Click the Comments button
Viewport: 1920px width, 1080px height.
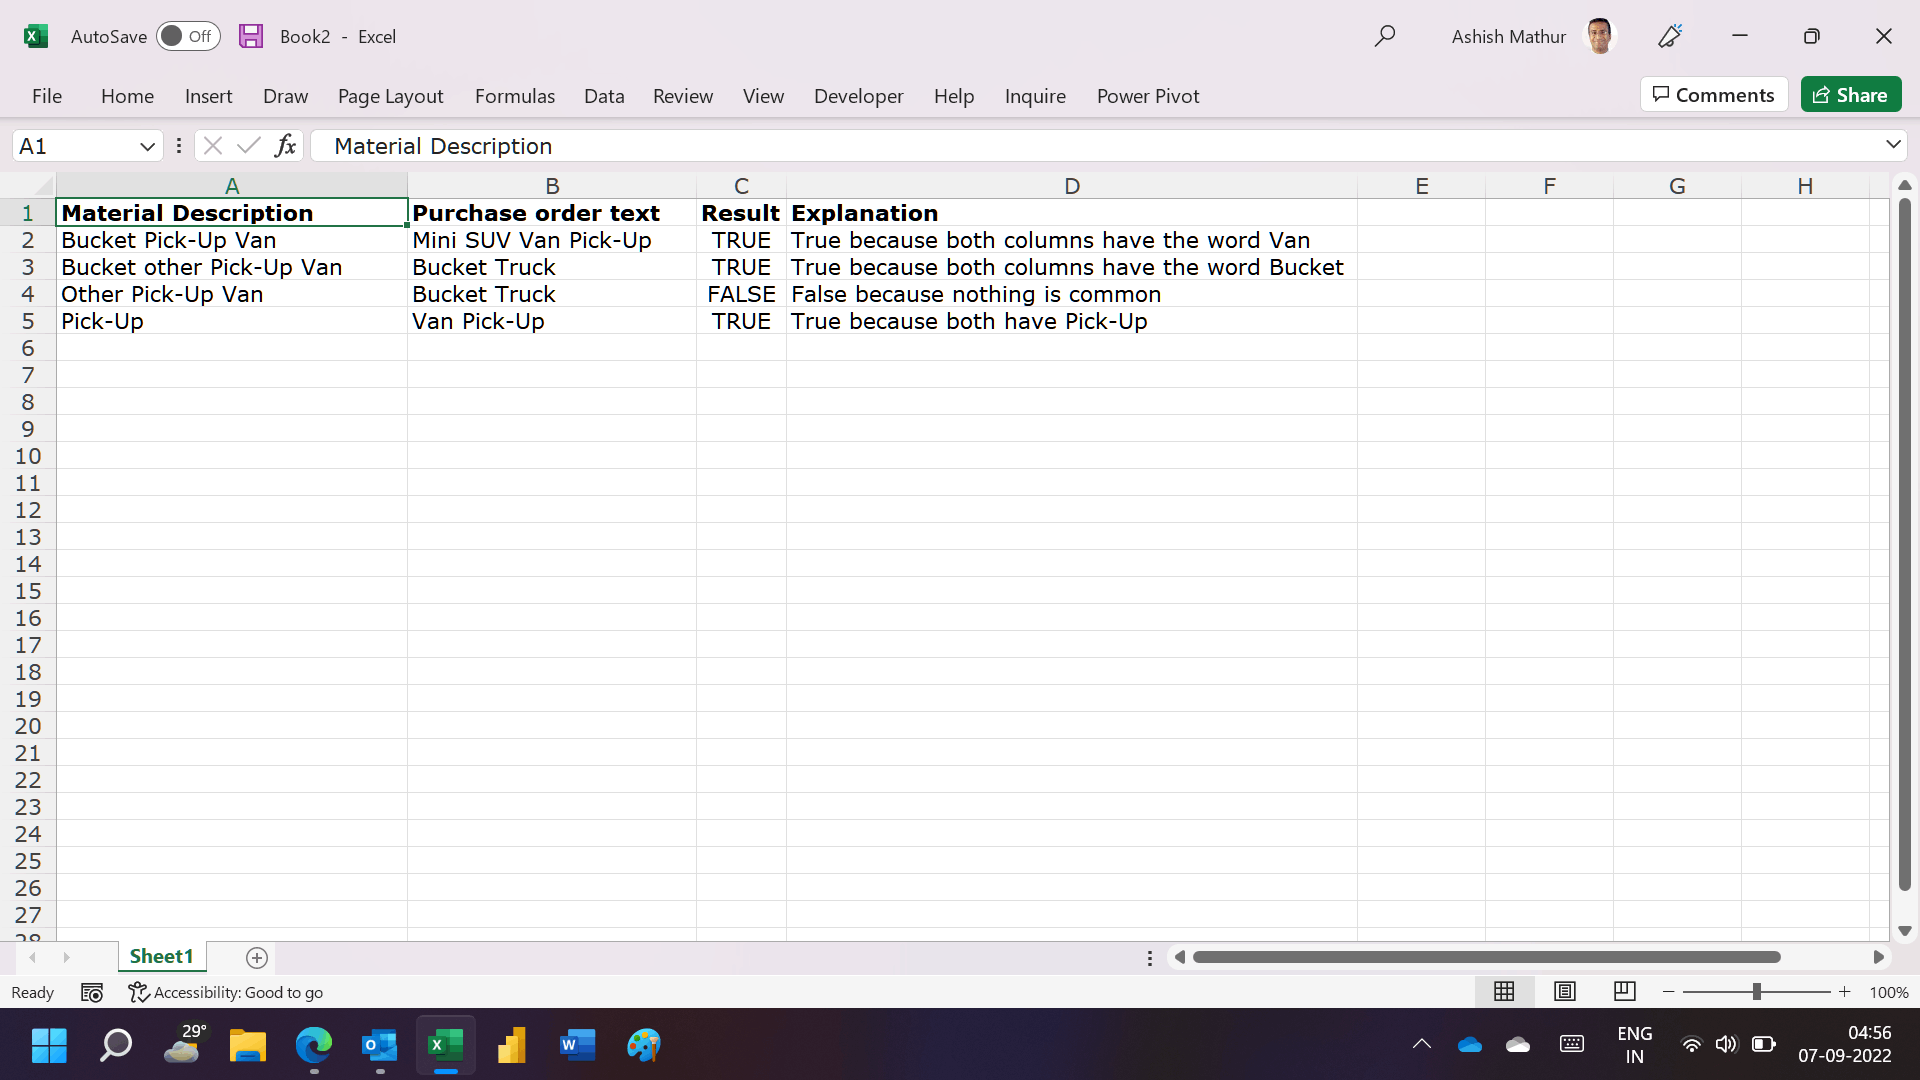[1714, 95]
